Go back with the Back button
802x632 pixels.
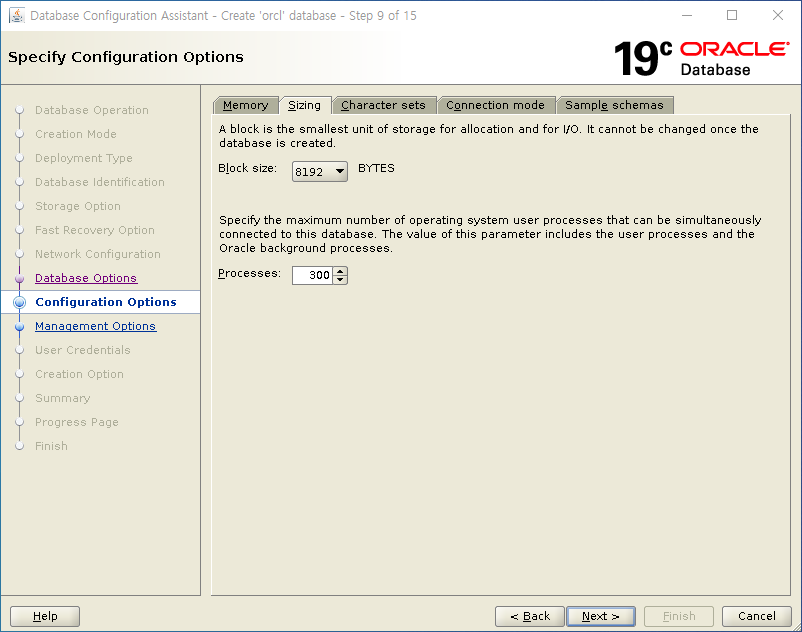(x=530, y=616)
